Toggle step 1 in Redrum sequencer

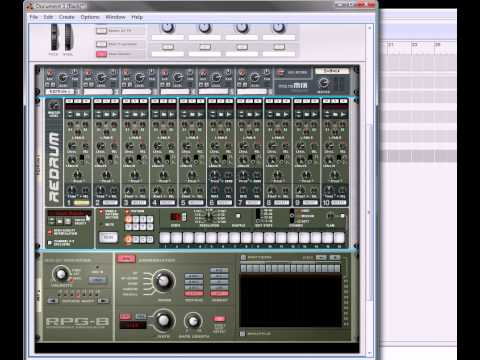click(x=165, y=237)
